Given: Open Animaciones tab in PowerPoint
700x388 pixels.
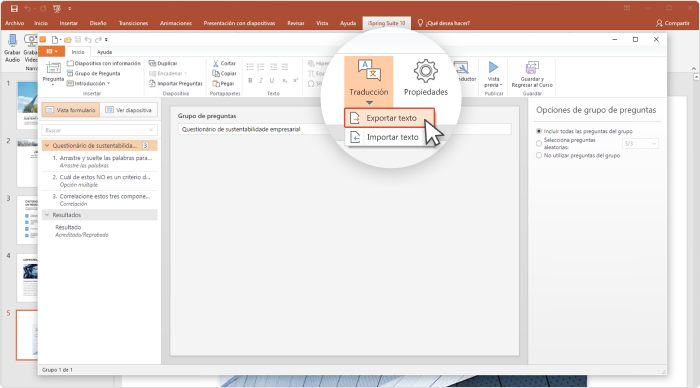Looking at the screenshot, I should [x=176, y=23].
